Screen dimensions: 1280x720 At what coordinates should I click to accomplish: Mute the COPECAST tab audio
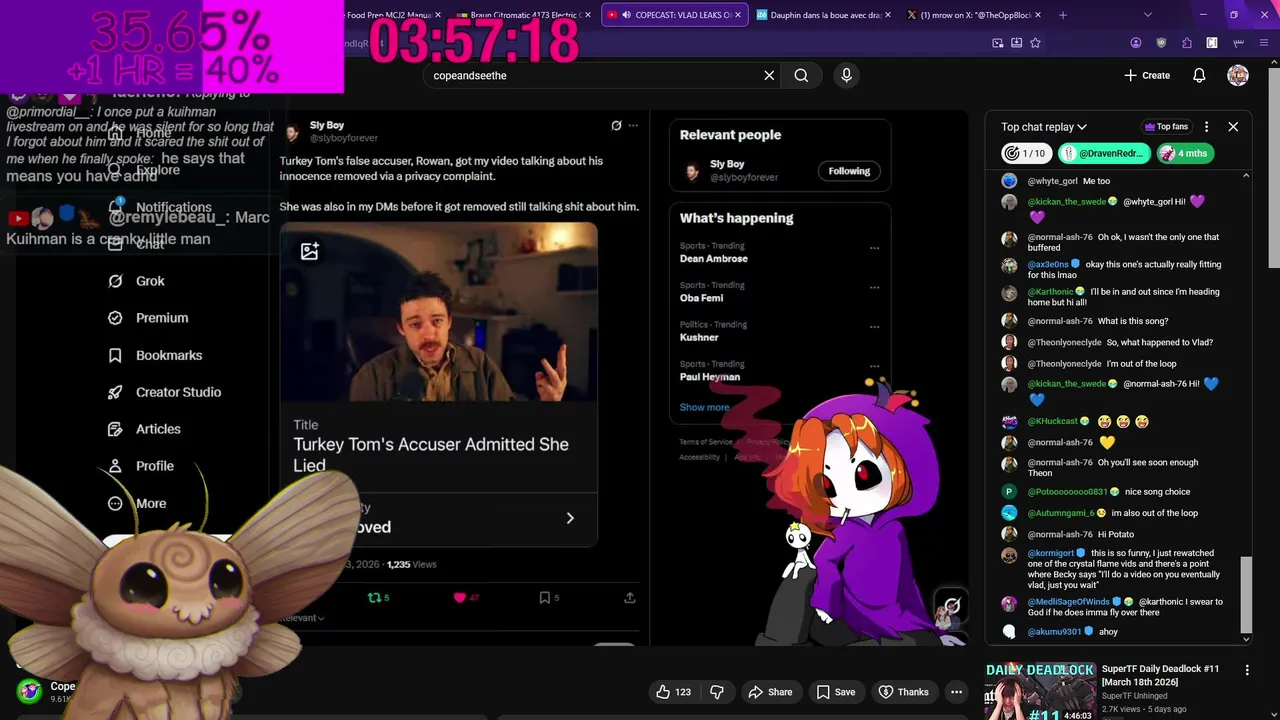pyautogui.click(x=626, y=15)
